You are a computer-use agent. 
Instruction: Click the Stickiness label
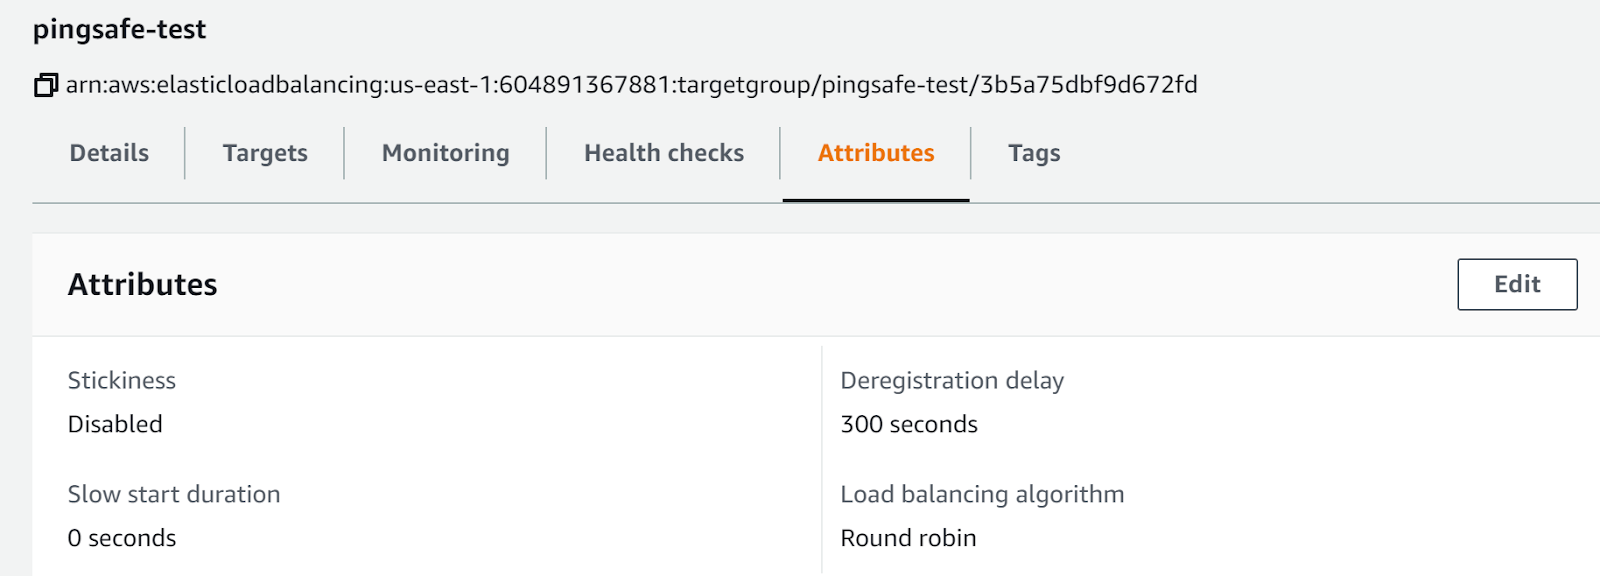click(x=121, y=381)
